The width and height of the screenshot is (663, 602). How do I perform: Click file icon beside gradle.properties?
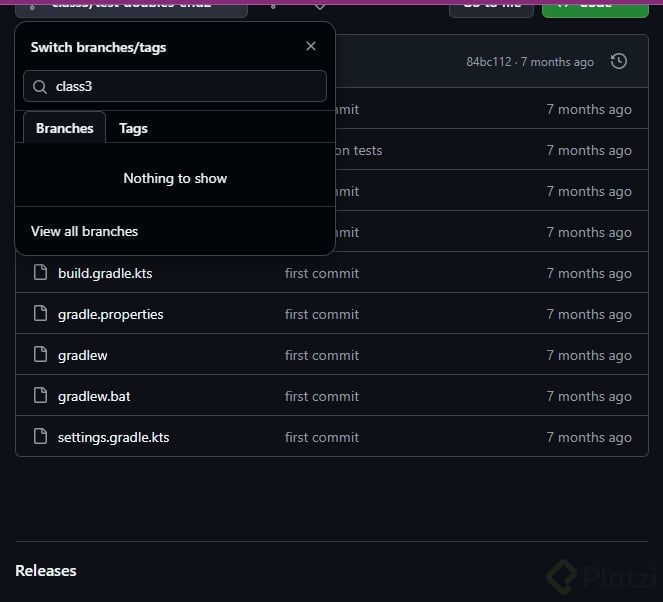click(x=40, y=314)
